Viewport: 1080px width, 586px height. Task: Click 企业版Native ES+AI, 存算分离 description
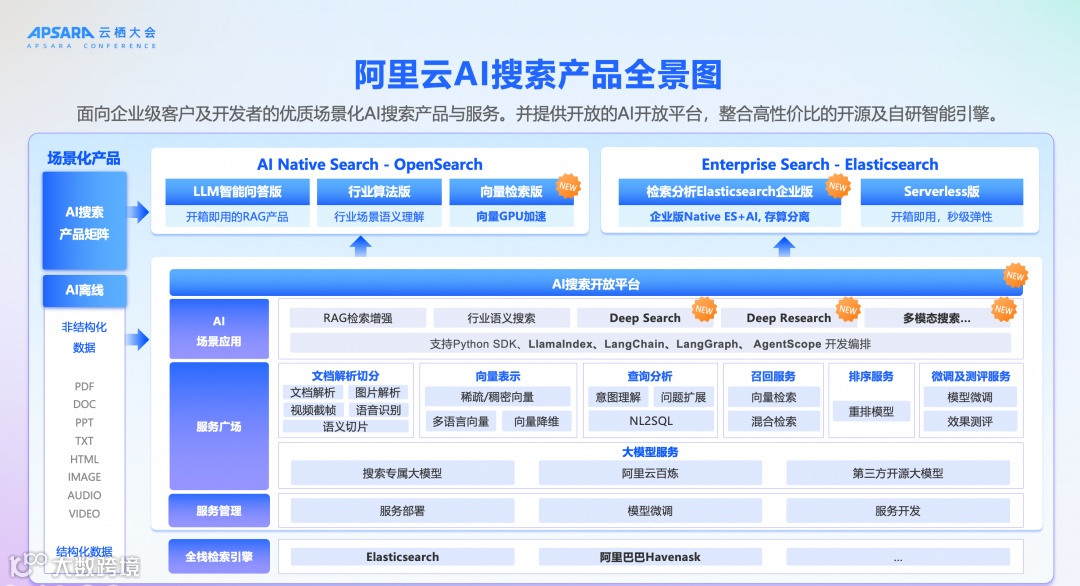pos(729,216)
